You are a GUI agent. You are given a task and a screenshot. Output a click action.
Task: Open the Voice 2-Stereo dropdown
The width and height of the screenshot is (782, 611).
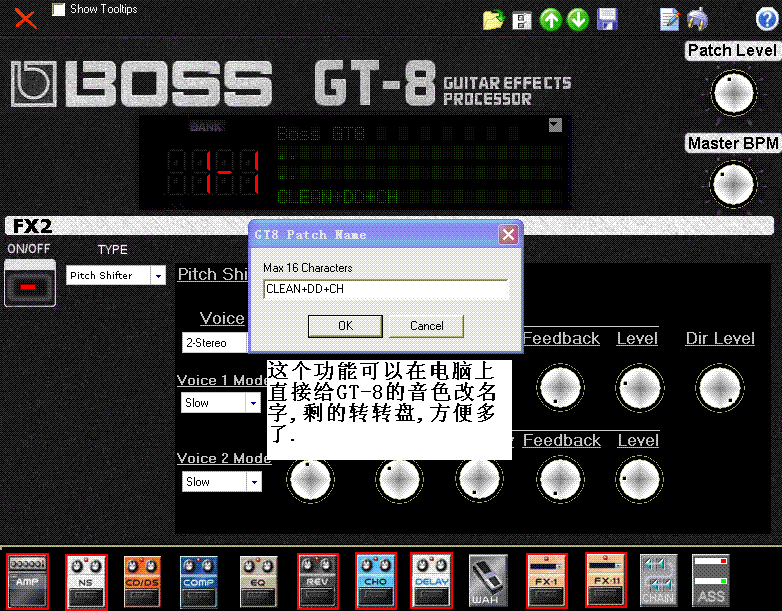(215, 343)
